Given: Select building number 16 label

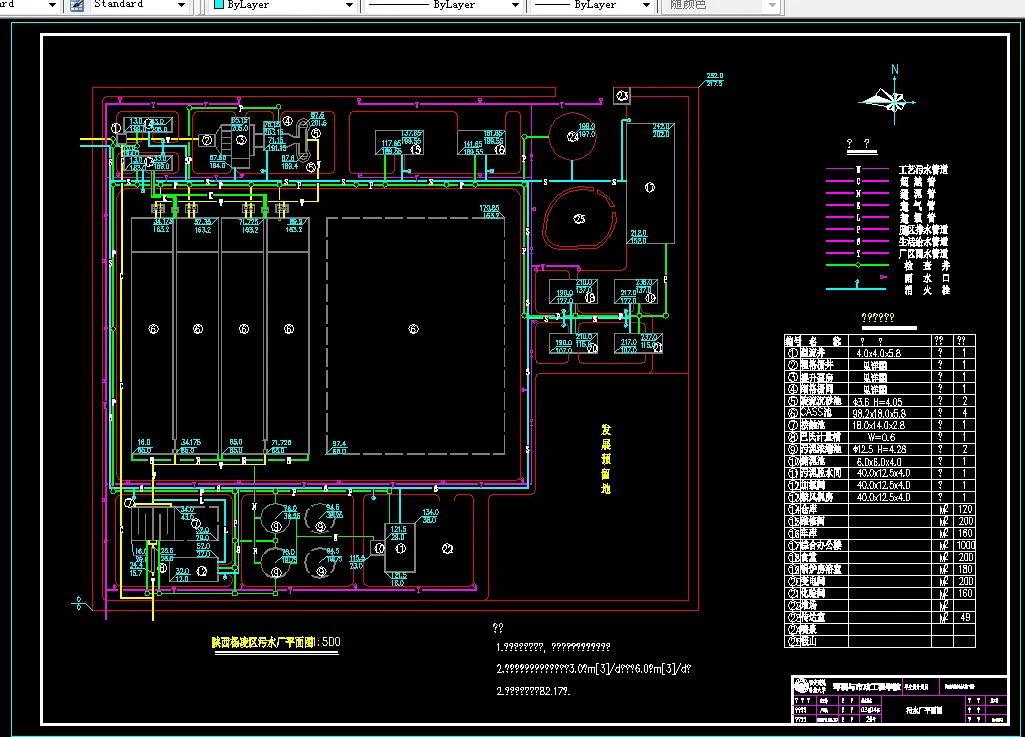Looking at the screenshot, I should pos(499,150).
